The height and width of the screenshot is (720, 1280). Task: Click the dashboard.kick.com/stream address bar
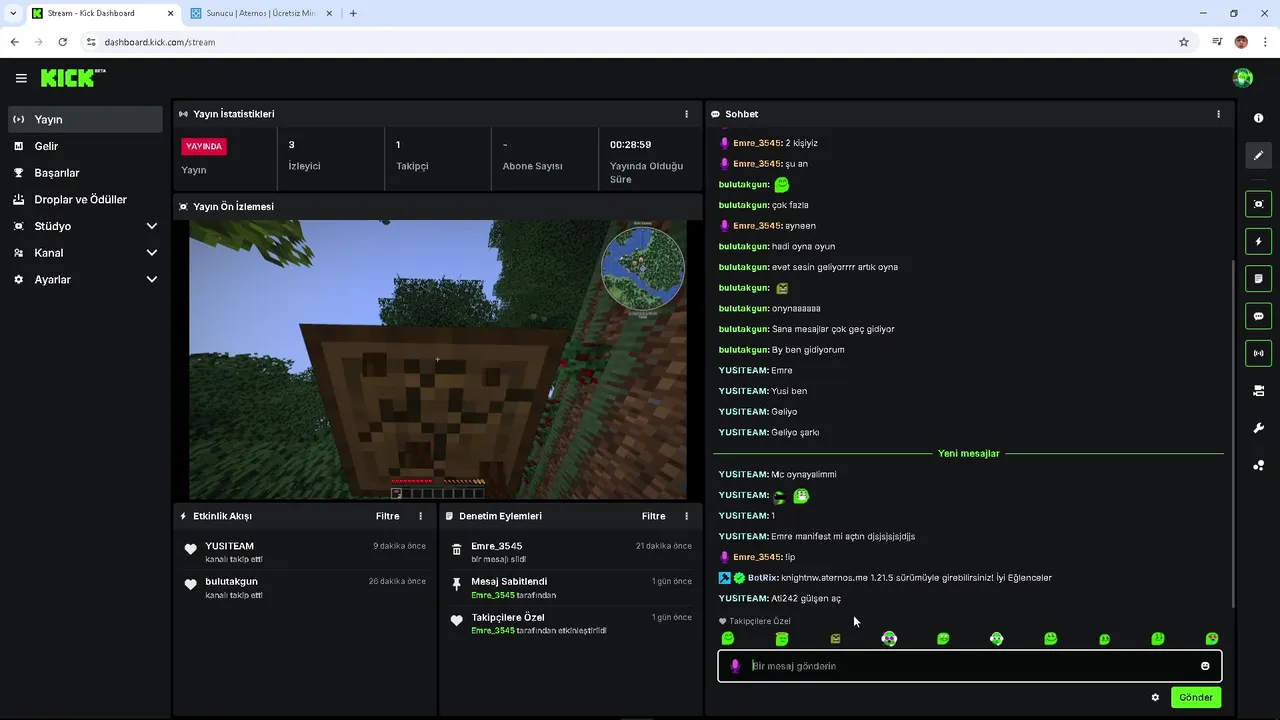(x=159, y=42)
